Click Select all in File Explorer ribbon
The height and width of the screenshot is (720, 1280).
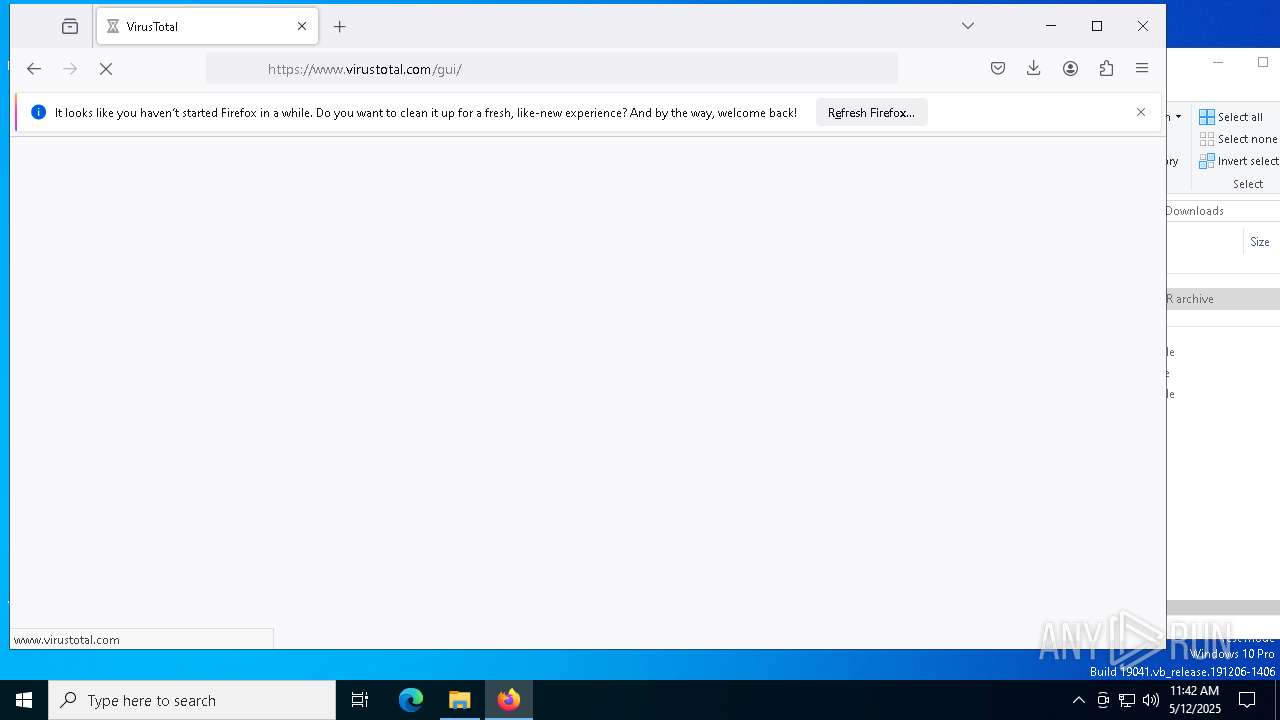click(x=1232, y=117)
